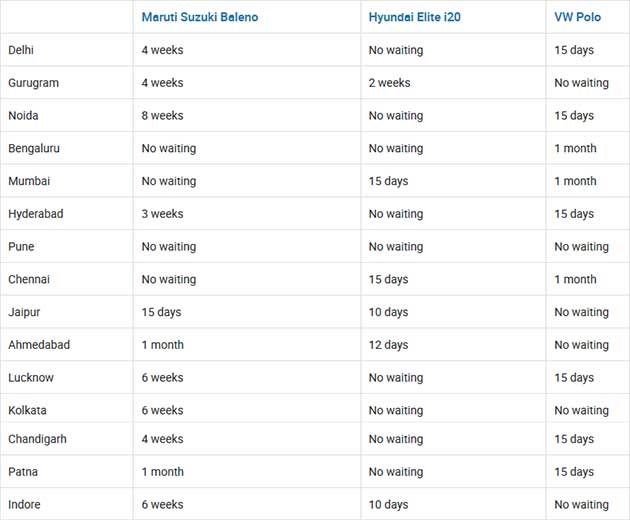This screenshot has width=630, height=520.
Task: Select the 2 weeks cell in Gurugram row
Action: (389, 83)
